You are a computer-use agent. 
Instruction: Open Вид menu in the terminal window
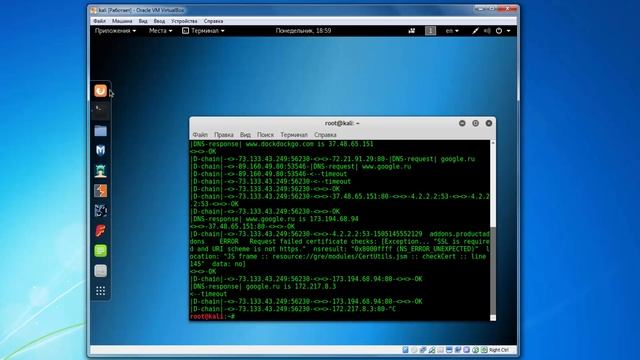pyautogui.click(x=245, y=135)
